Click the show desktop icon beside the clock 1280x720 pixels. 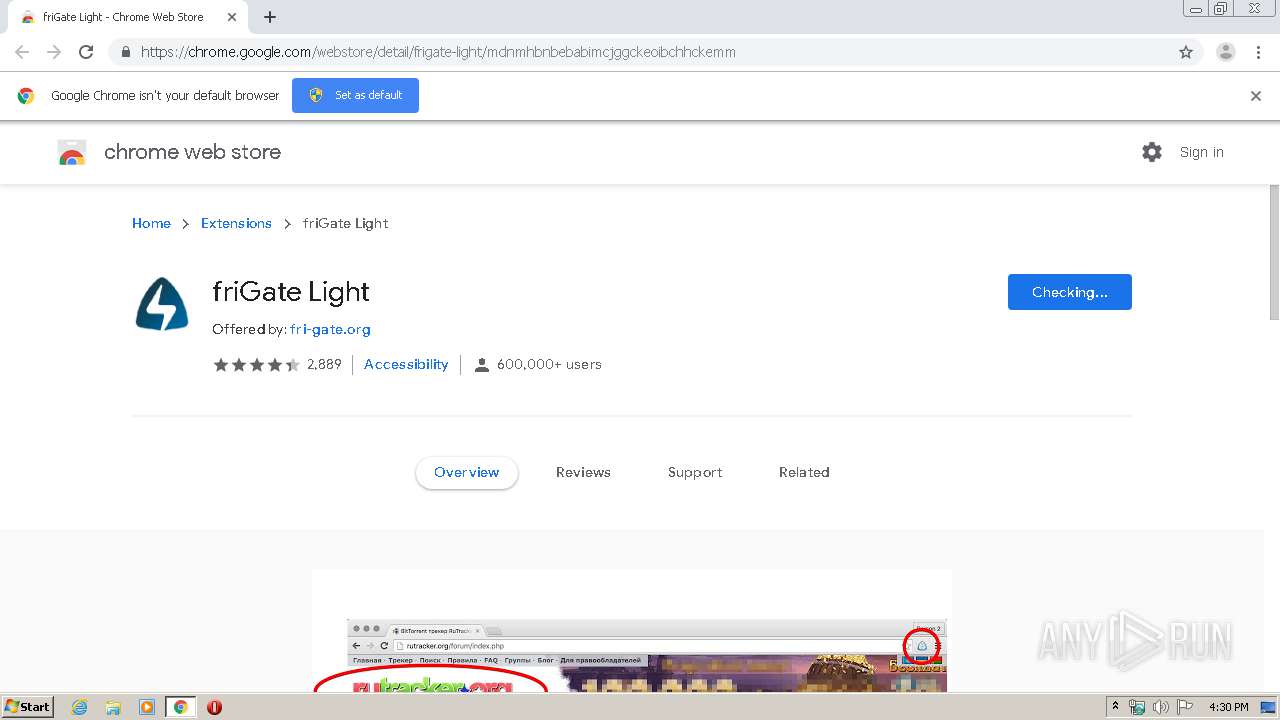tap(1269, 707)
